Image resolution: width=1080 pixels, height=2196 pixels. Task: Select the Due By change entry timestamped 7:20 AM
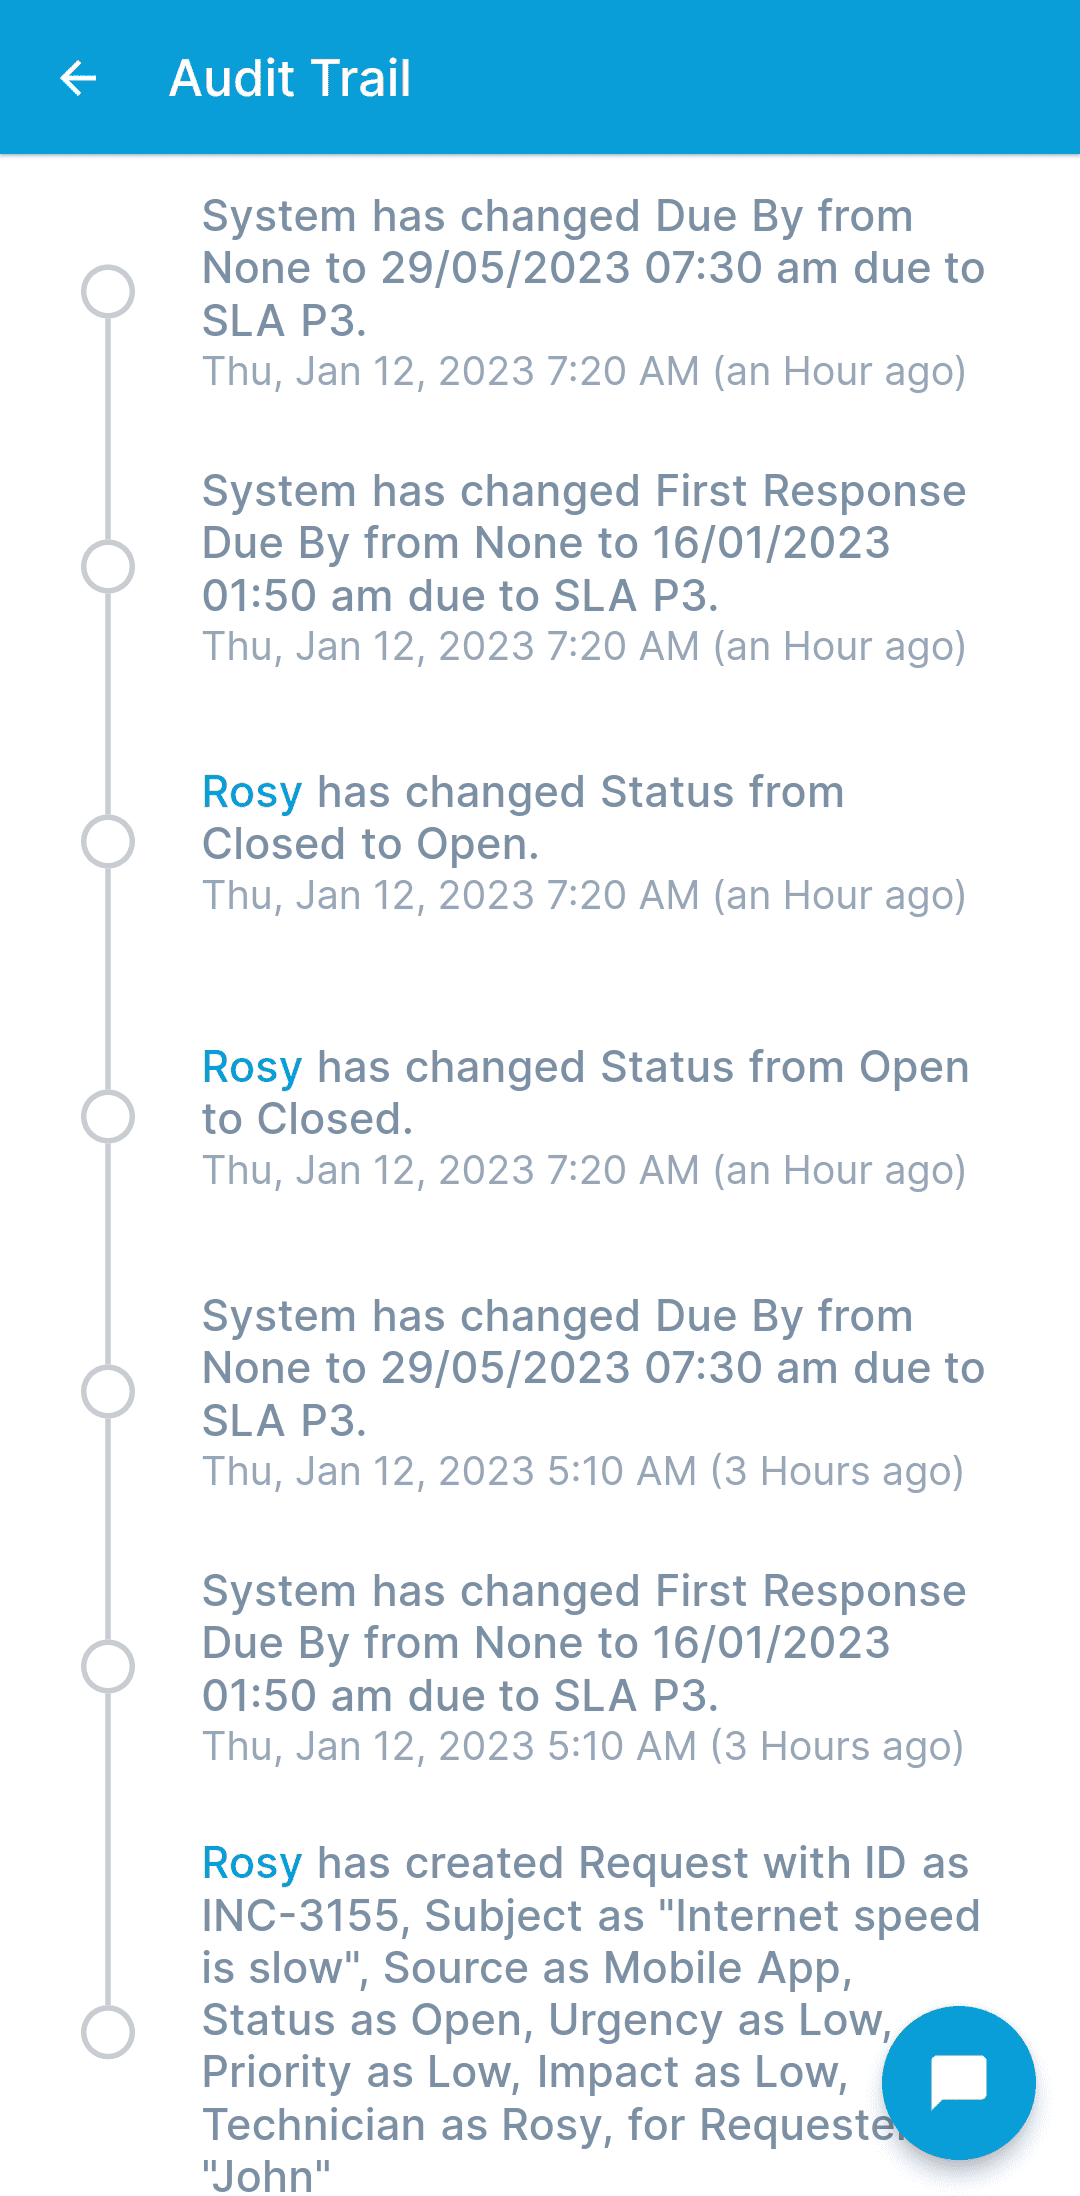tap(590, 267)
